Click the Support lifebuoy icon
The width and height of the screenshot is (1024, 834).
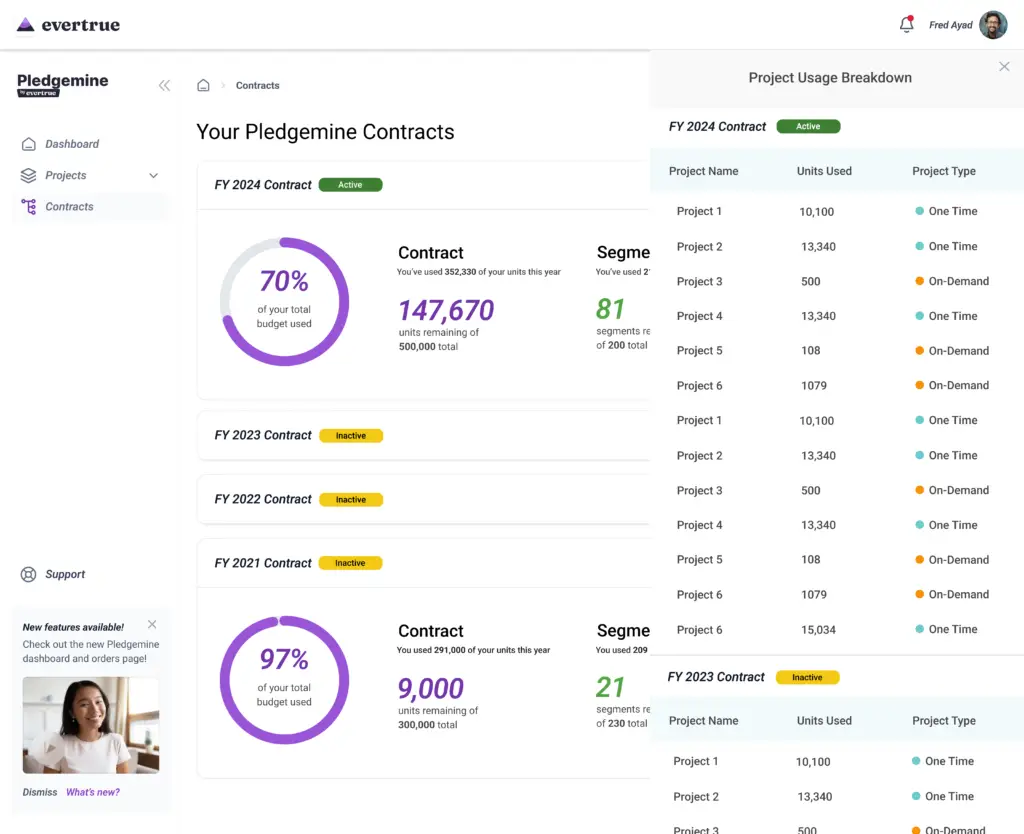tap(29, 574)
